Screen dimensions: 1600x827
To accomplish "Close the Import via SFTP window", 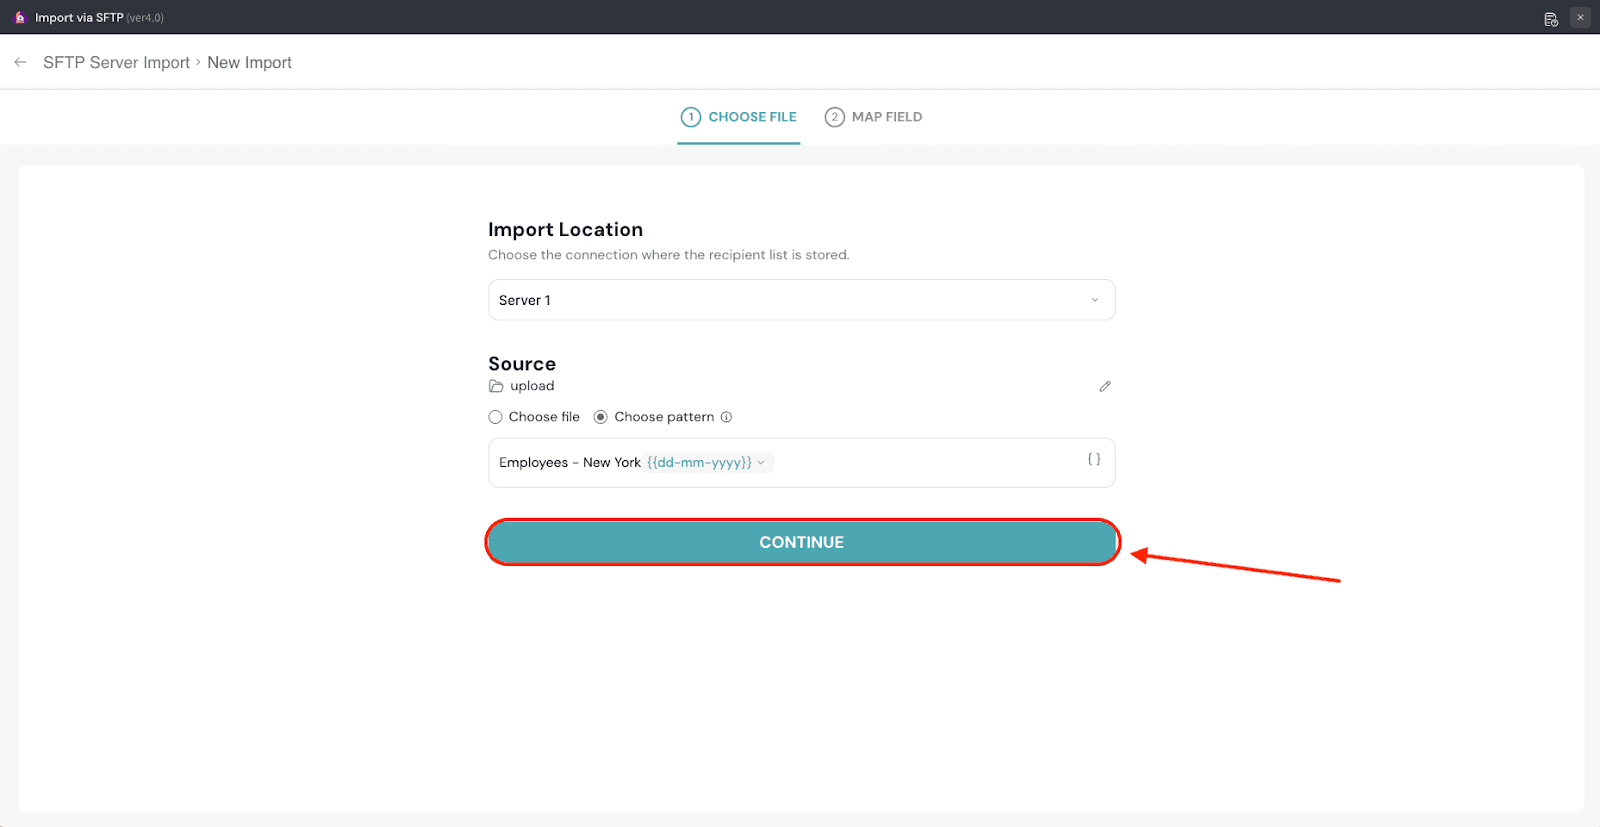I will click(1580, 17).
